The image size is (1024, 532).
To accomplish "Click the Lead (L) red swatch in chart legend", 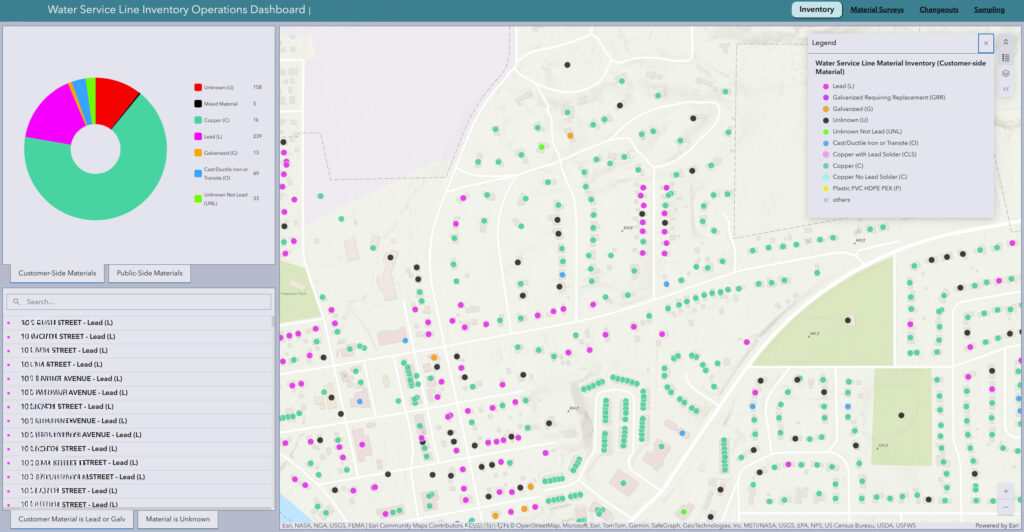I will [x=198, y=135].
